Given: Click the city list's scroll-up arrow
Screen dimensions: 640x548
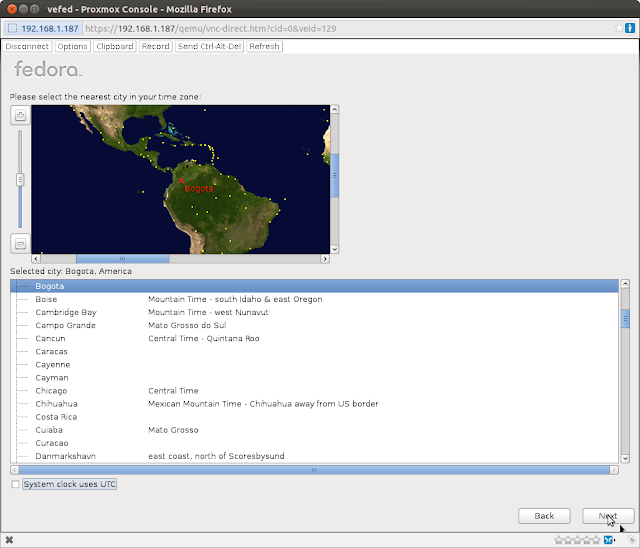Looking at the screenshot, I should click(625, 284).
